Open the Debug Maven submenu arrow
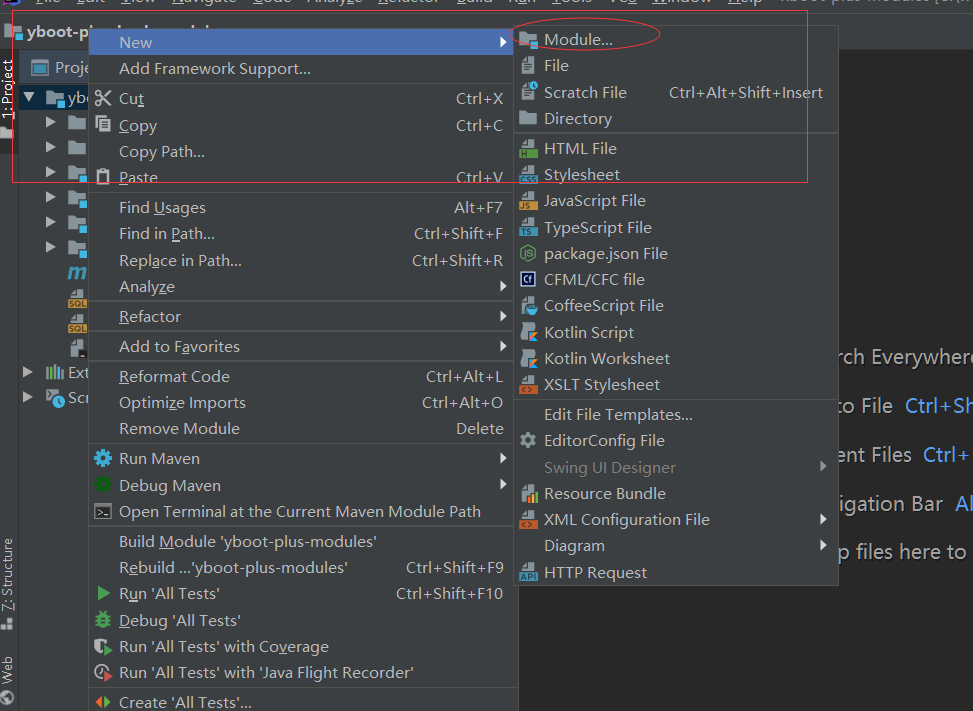The height and width of the screenshot is (711, 973). pos(503,484)
